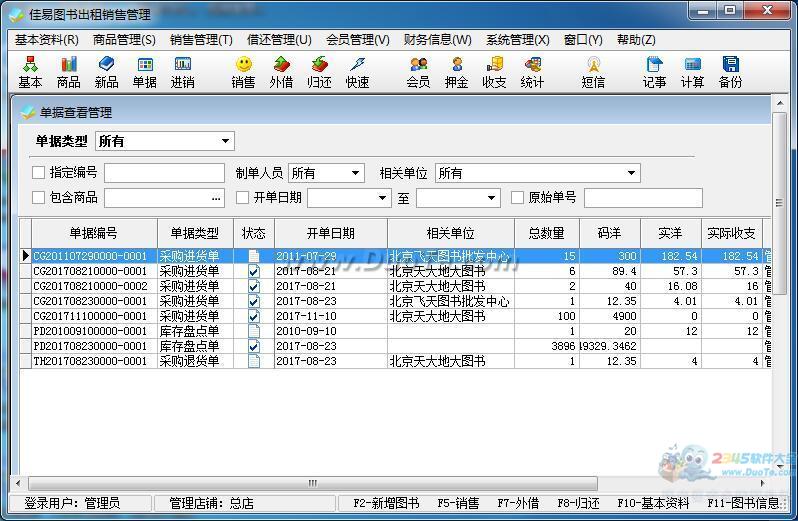Open the 销售管理(T) menu
The image size is (798, 521).
pyautogui.click(x=202, y=40)
